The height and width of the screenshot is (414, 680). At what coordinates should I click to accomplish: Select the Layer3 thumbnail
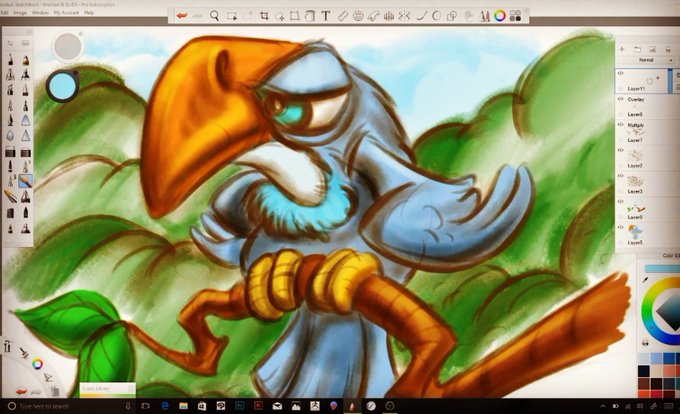[x=635, y=181]
